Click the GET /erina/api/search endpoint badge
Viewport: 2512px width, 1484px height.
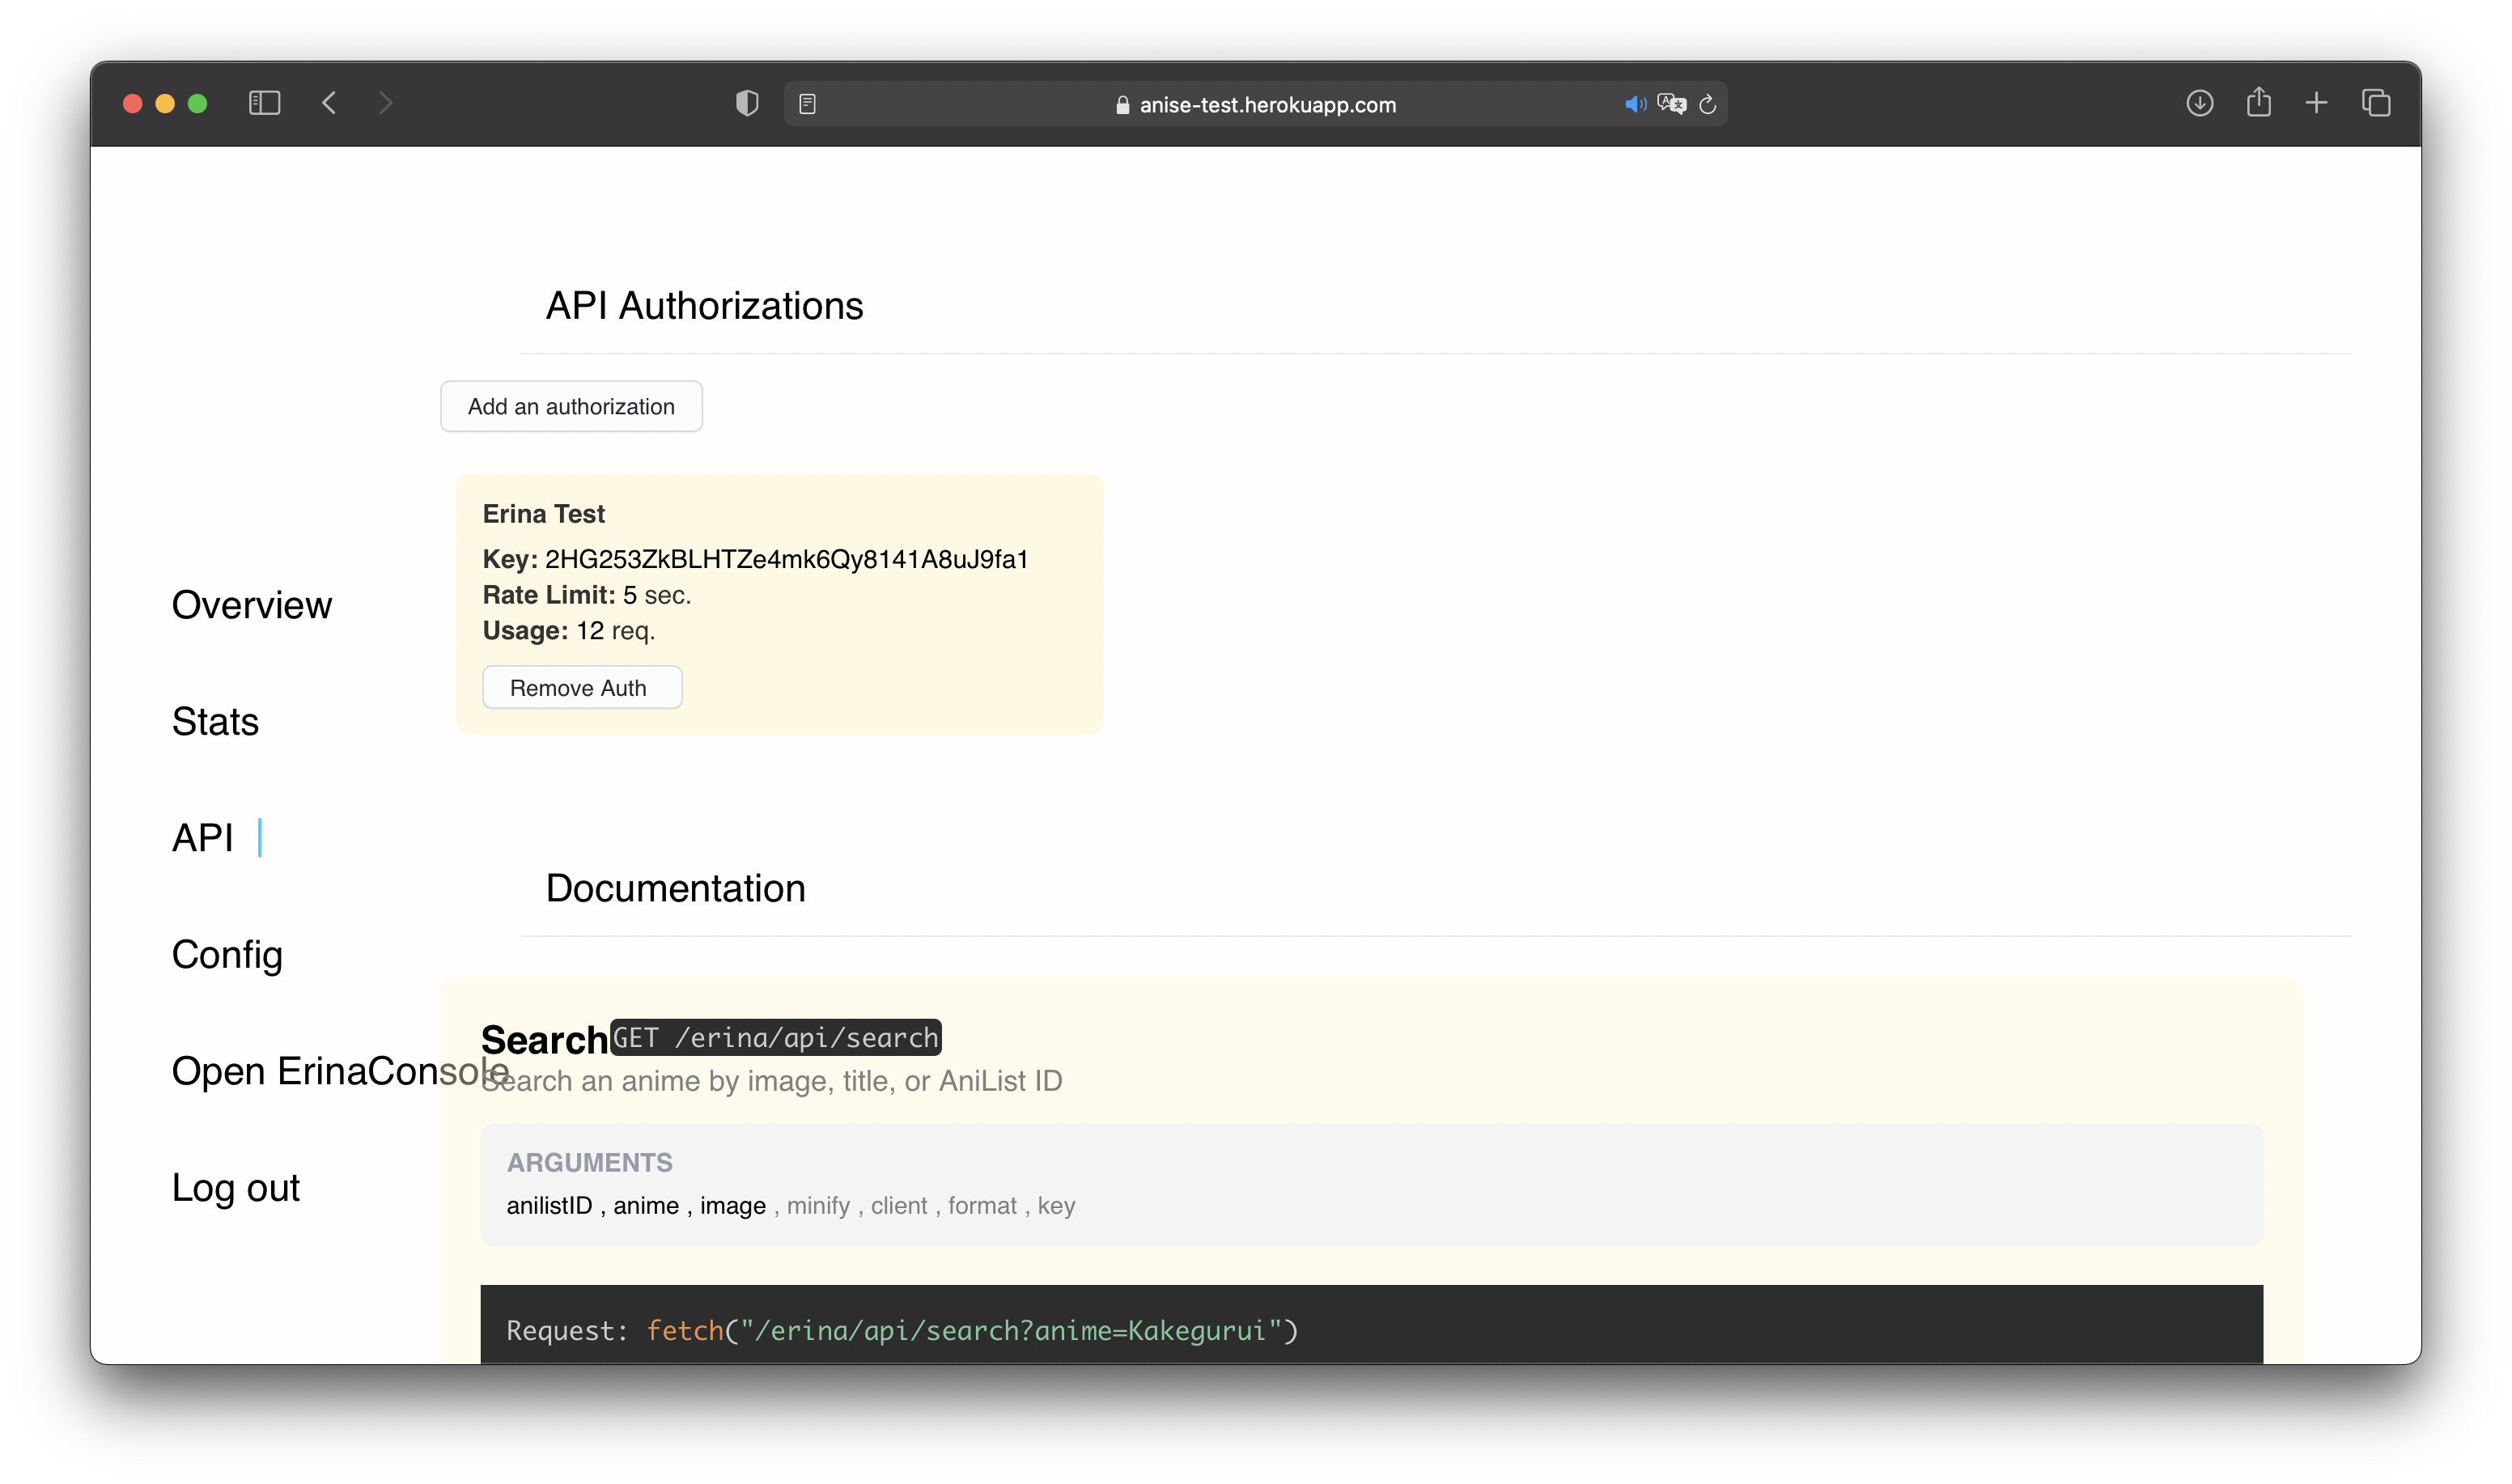tap(776, 1038)
